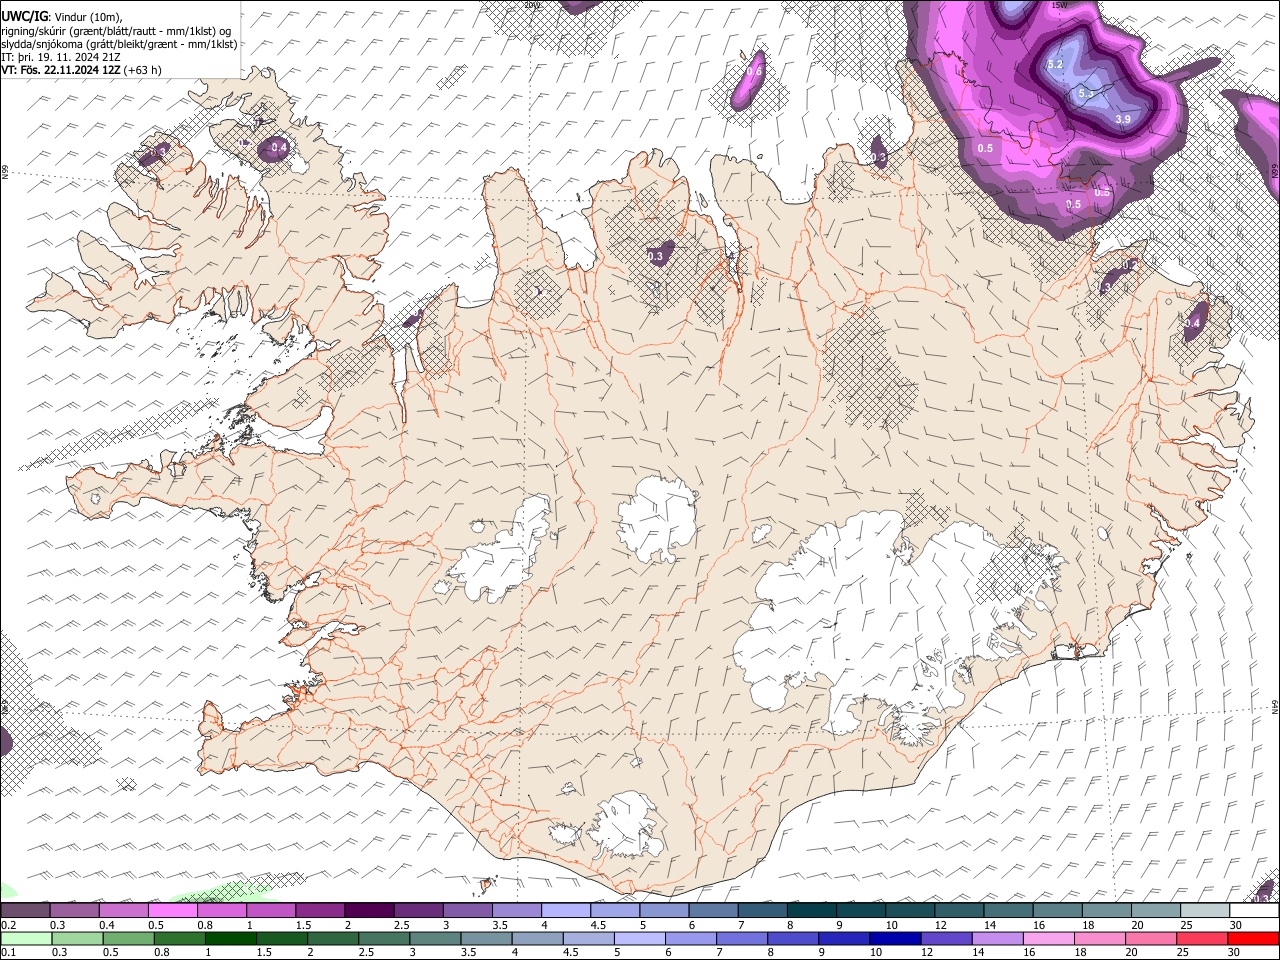Click the '0.2' label in the upper legend
This screenshot has width=1280, height=960.
click(x=8, y=925)
